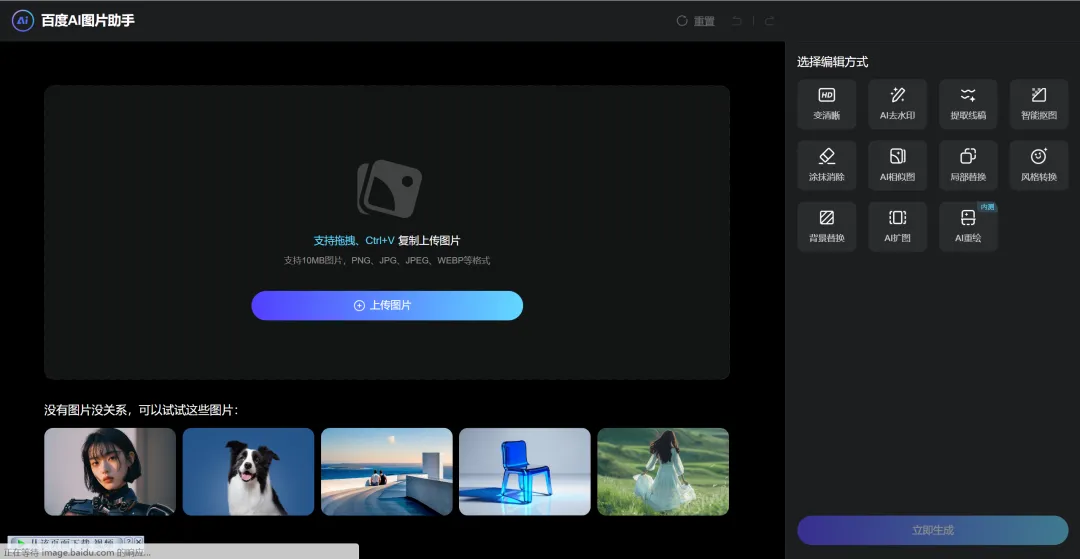Select the 背景替换 background replace tool

826,226
